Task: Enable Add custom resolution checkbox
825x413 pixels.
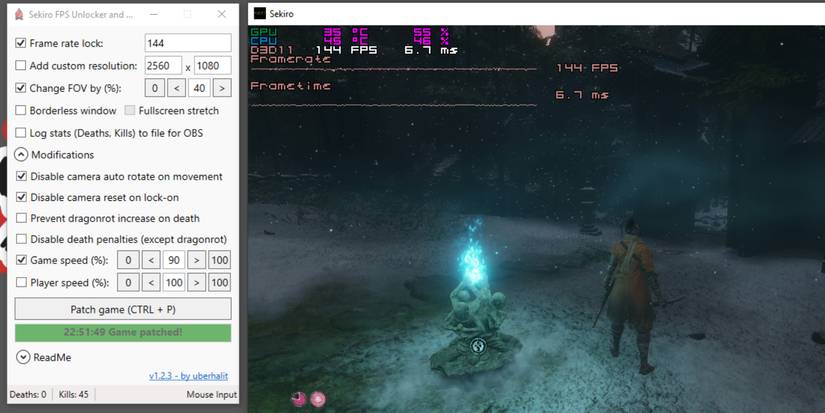Action: click(21, 65)
